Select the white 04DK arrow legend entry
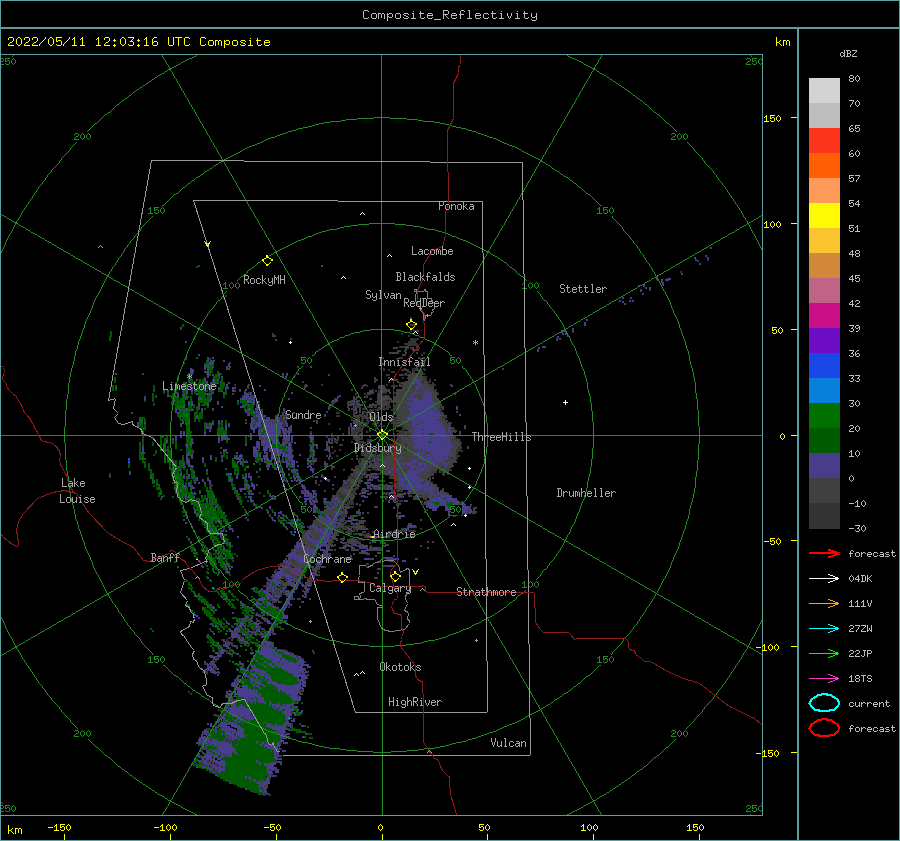Image resolution: width=900 pixels, height=841 pixels. 824,578
